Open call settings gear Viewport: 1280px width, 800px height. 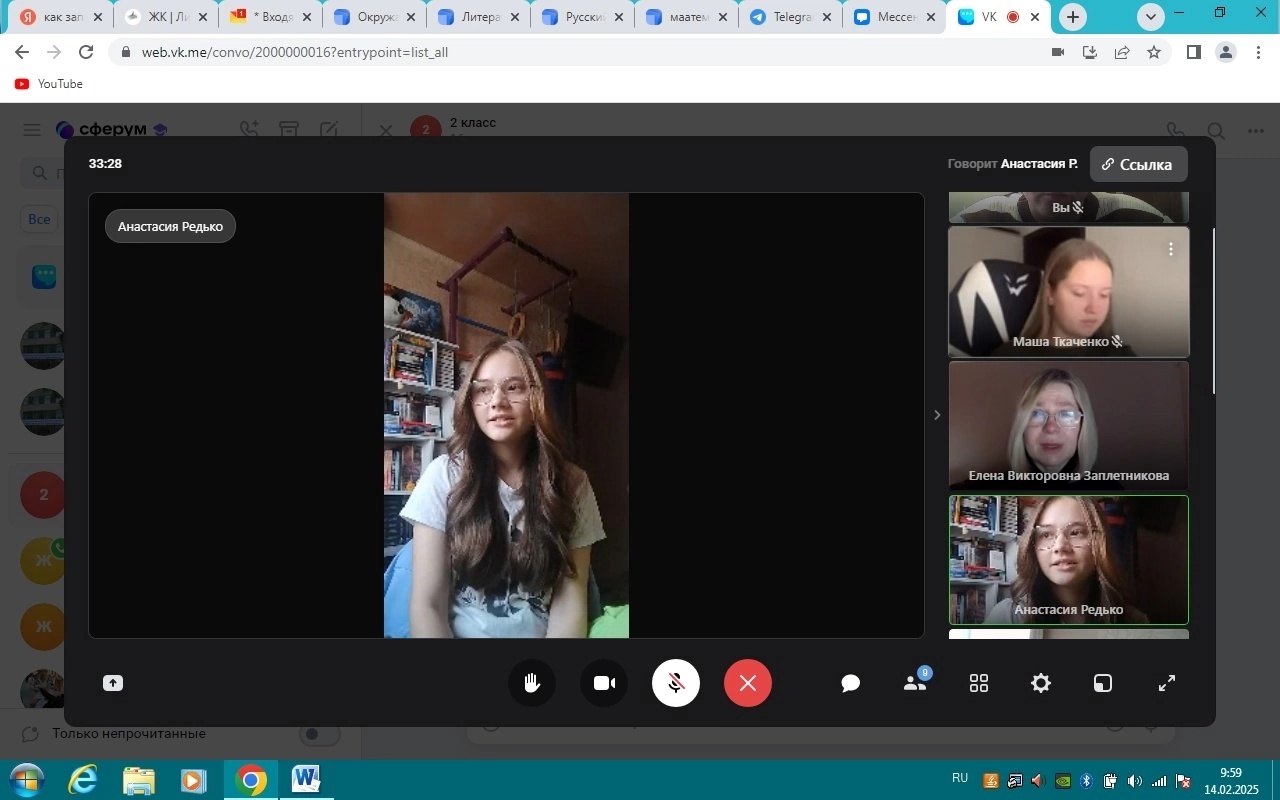pyautogui.click(x=1041, y=683)
